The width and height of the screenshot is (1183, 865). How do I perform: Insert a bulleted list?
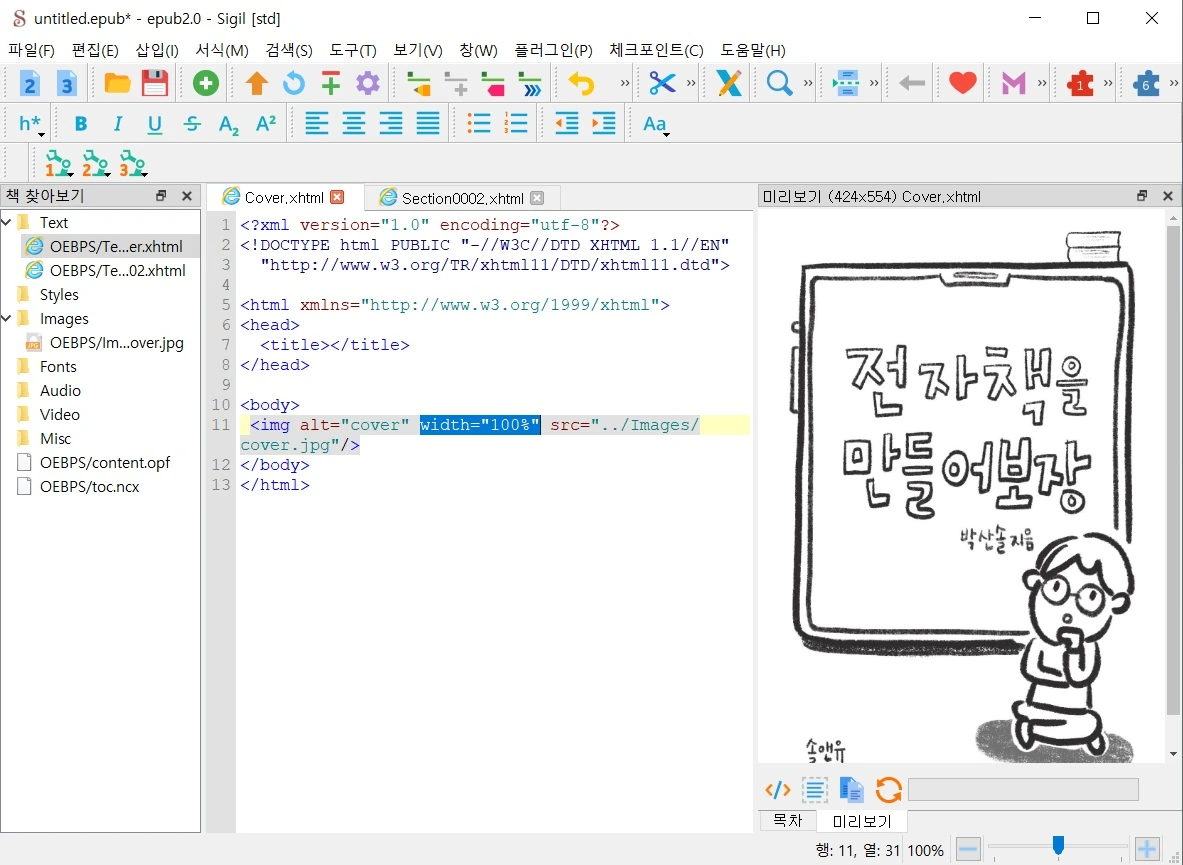[479, 123]
